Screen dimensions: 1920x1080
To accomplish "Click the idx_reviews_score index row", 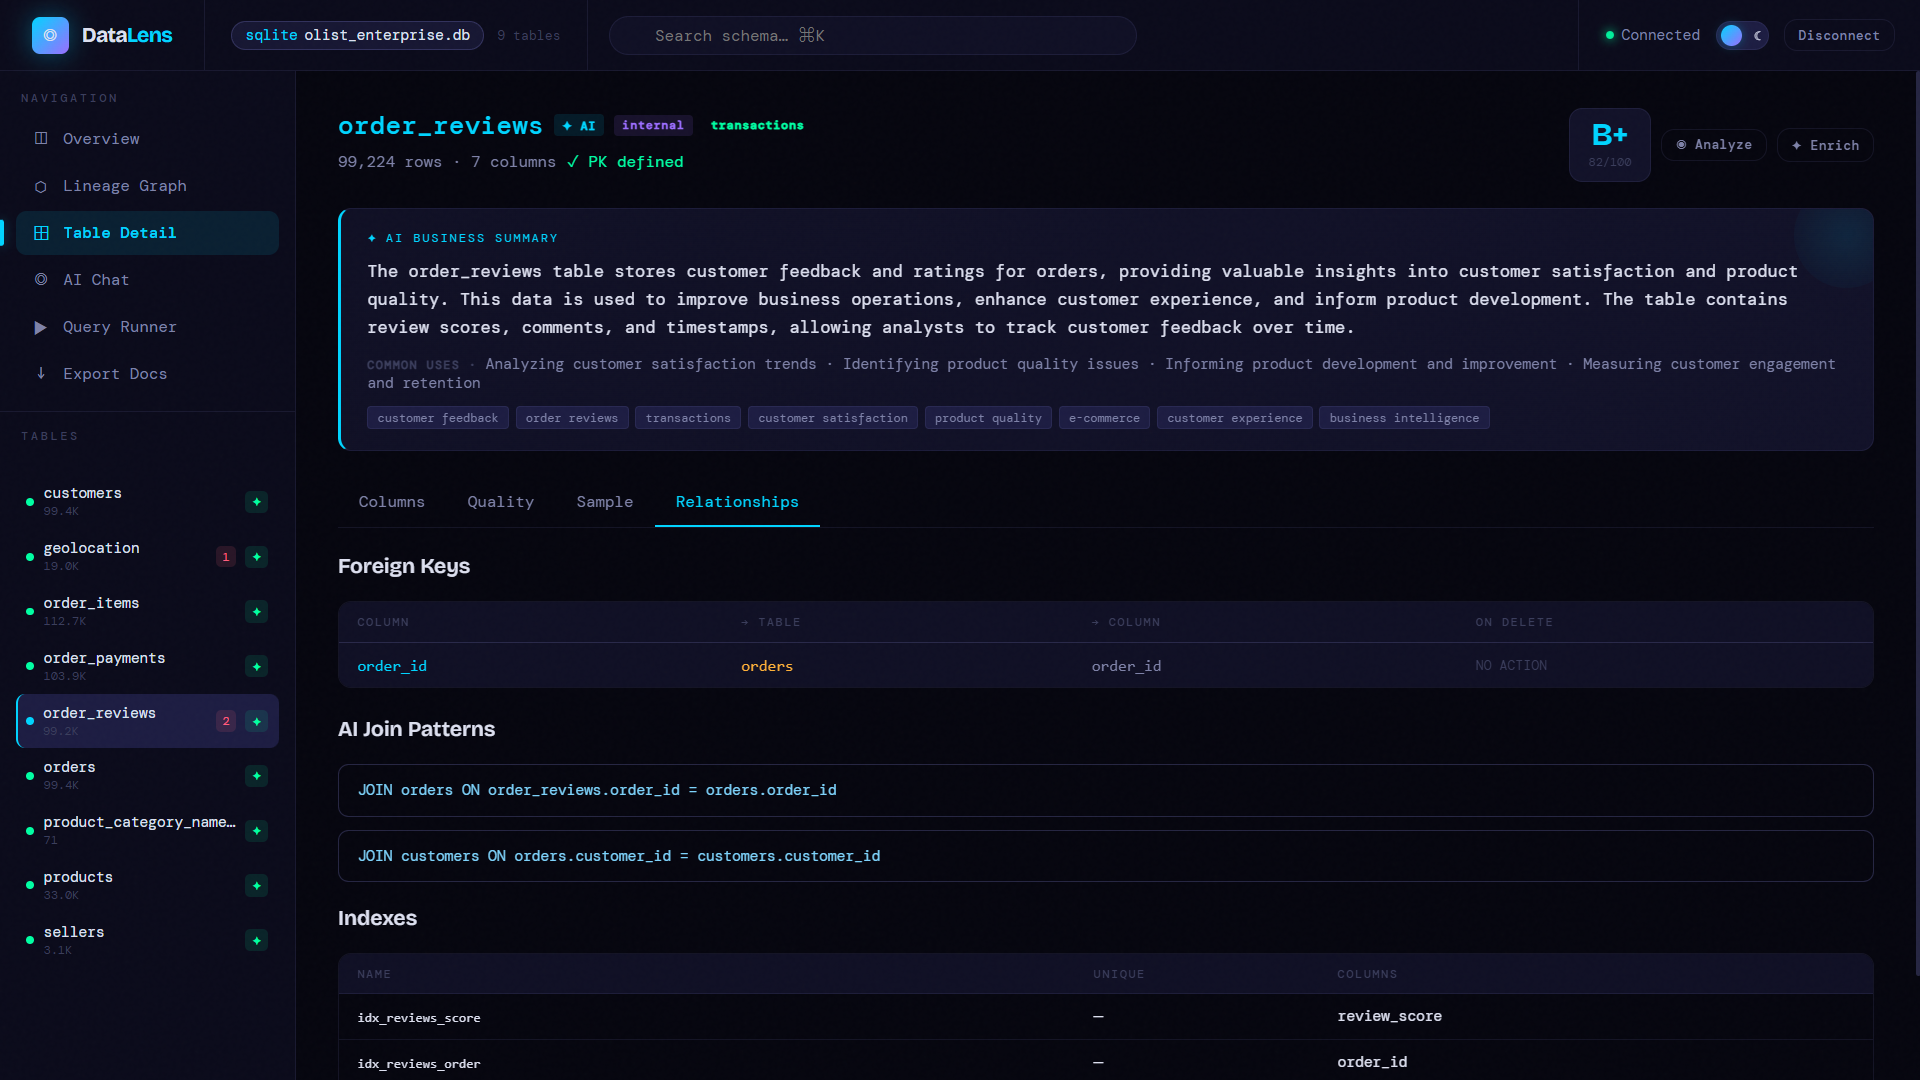I will [1105, 1017].
